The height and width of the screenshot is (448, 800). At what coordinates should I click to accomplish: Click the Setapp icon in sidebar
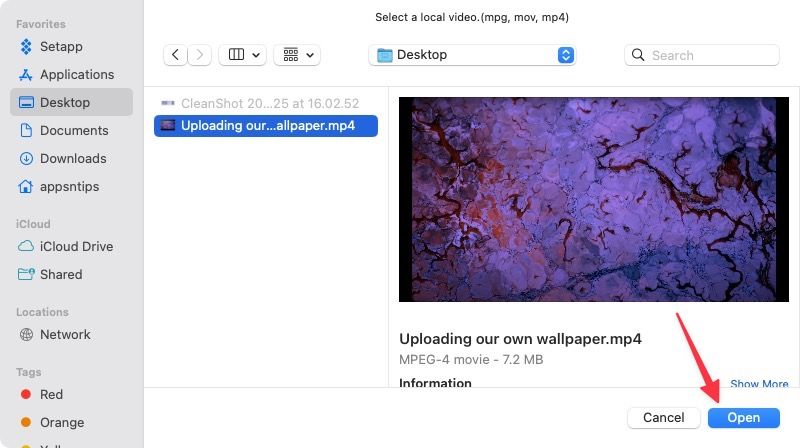[26, 46]
